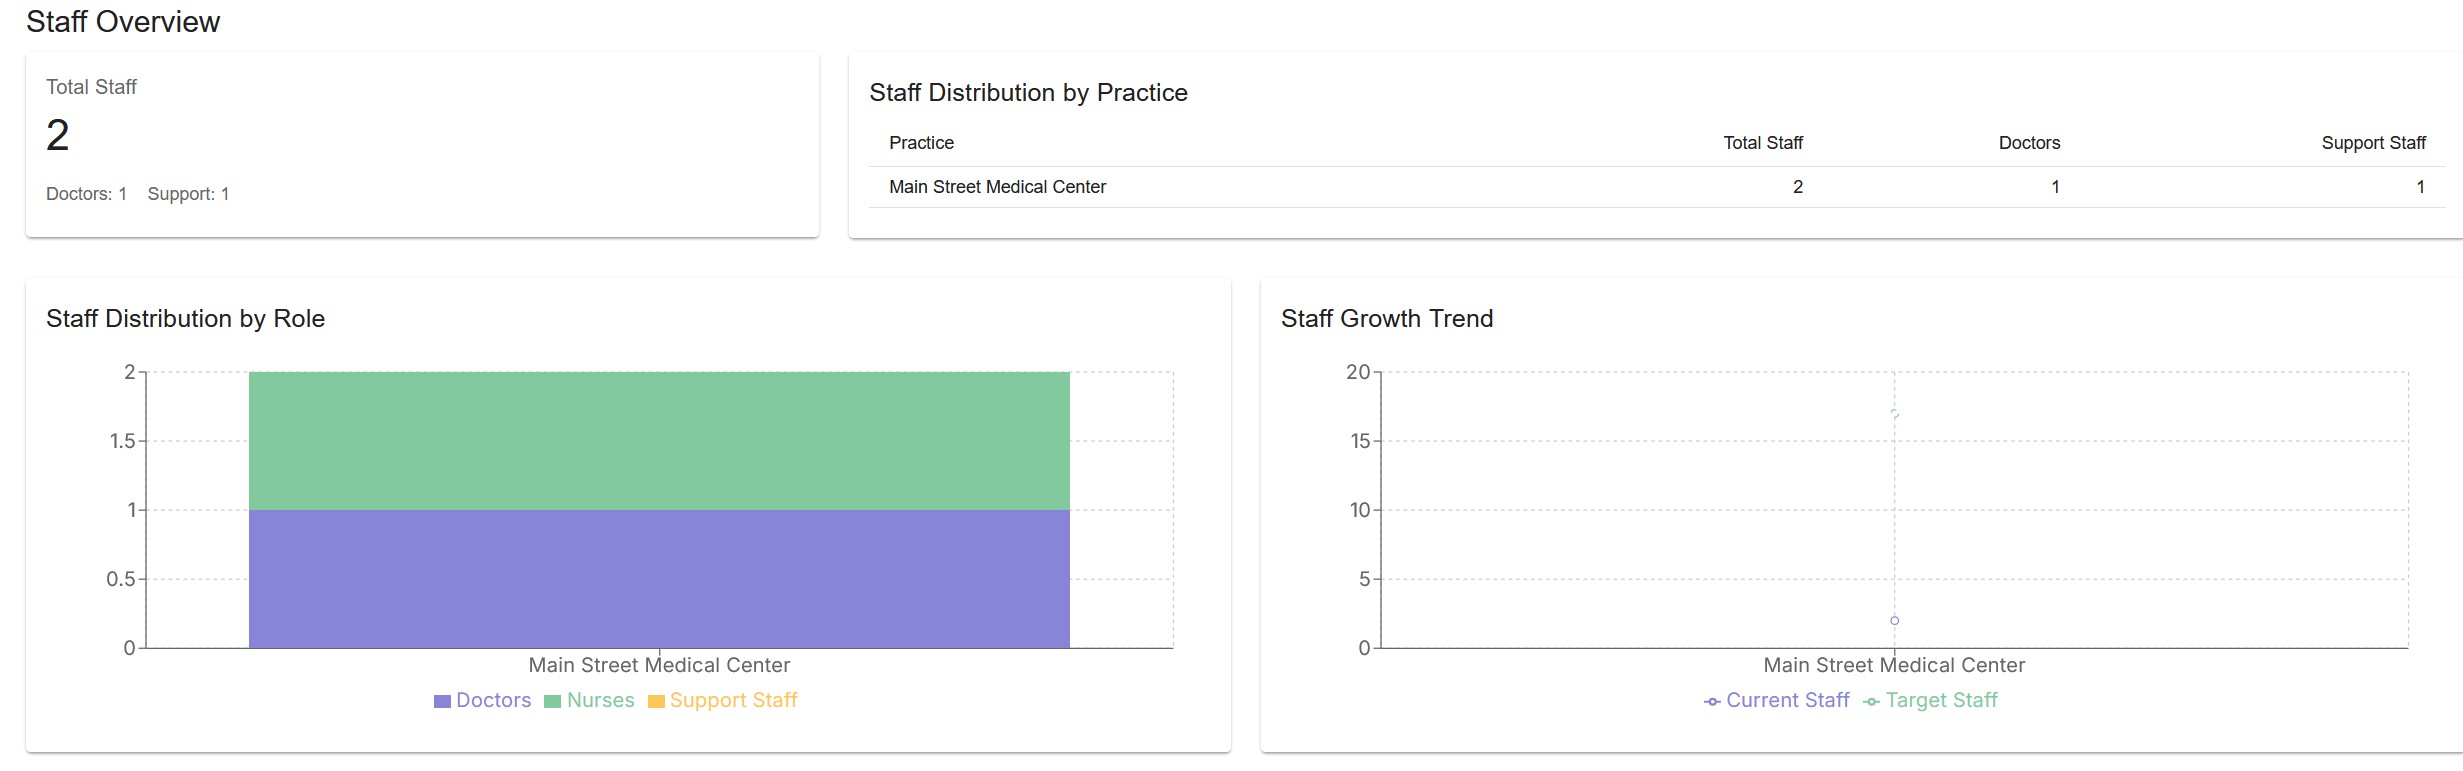Click the Current Staff legend line marker
Viewport: 2463px width, 771px height.
1712,701
